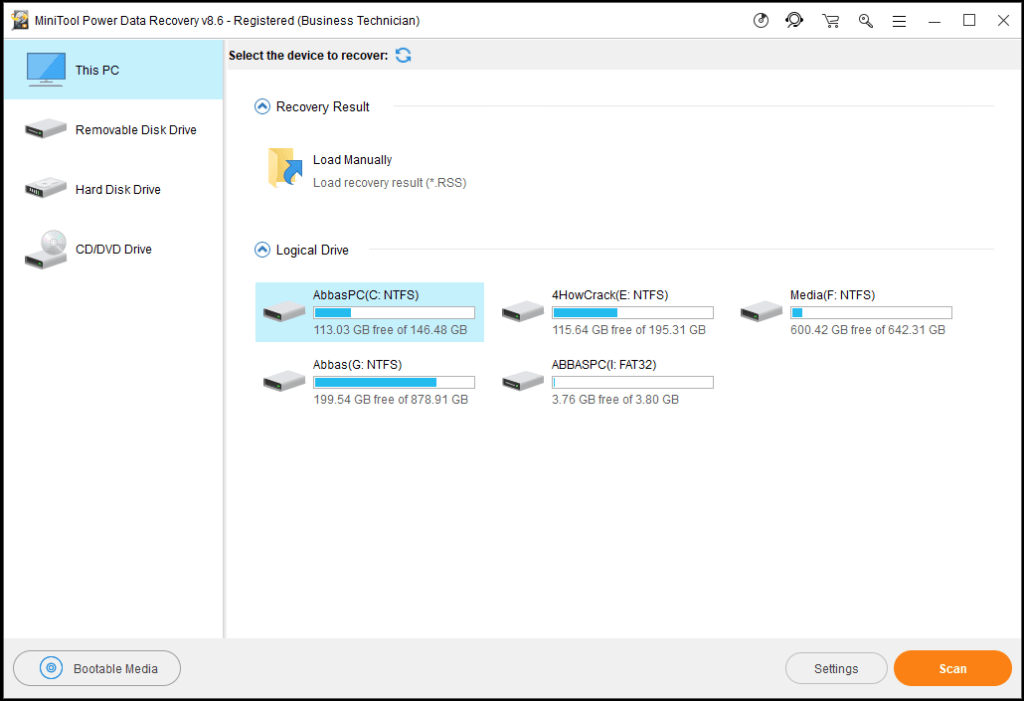Click the shopping cart icon
This screenshot has height=701, width=1024.
(x=831, y=21)
